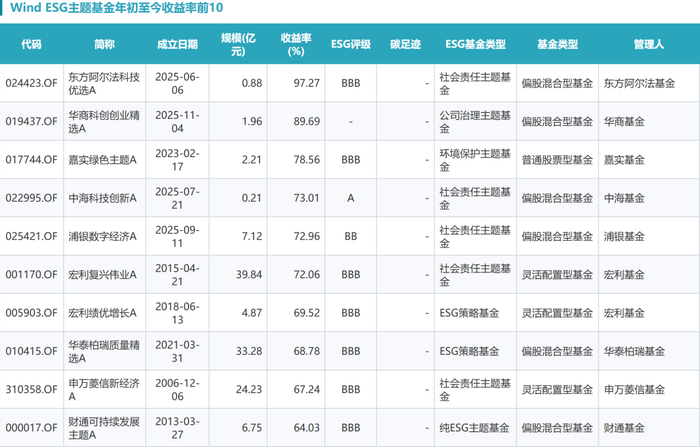
Task: Click ESG rating BB for 浦银数字经济A
Action: 351,236
